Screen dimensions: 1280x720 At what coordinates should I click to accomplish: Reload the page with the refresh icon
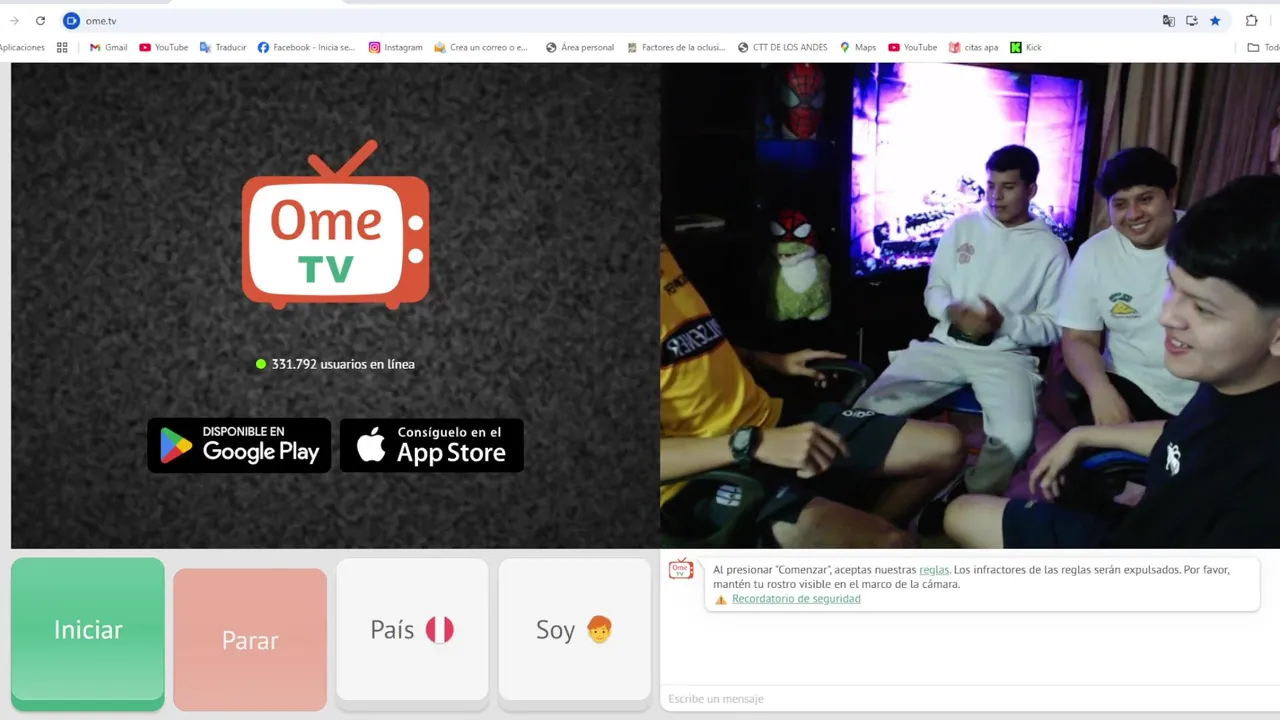[40, 20]
